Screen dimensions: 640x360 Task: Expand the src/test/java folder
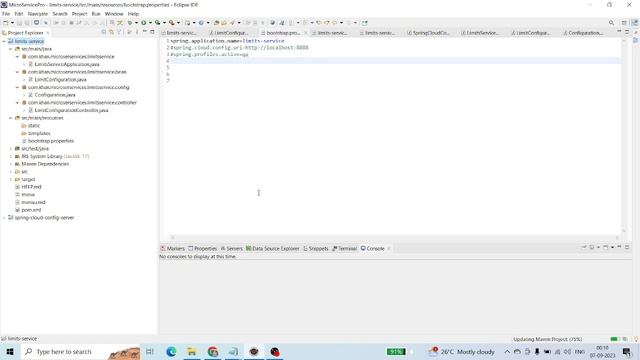pyautogui.click(x=11, y=149)
